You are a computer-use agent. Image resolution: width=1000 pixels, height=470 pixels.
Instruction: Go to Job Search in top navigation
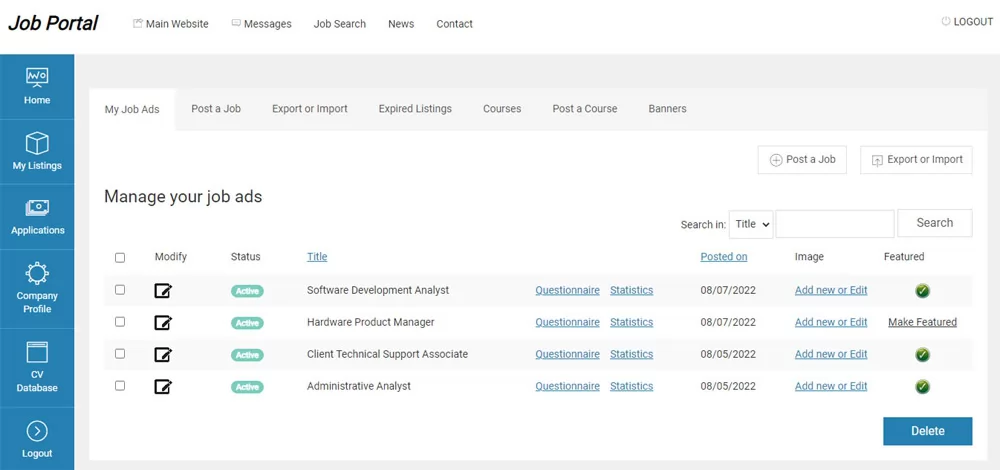[x=340, y=24]
